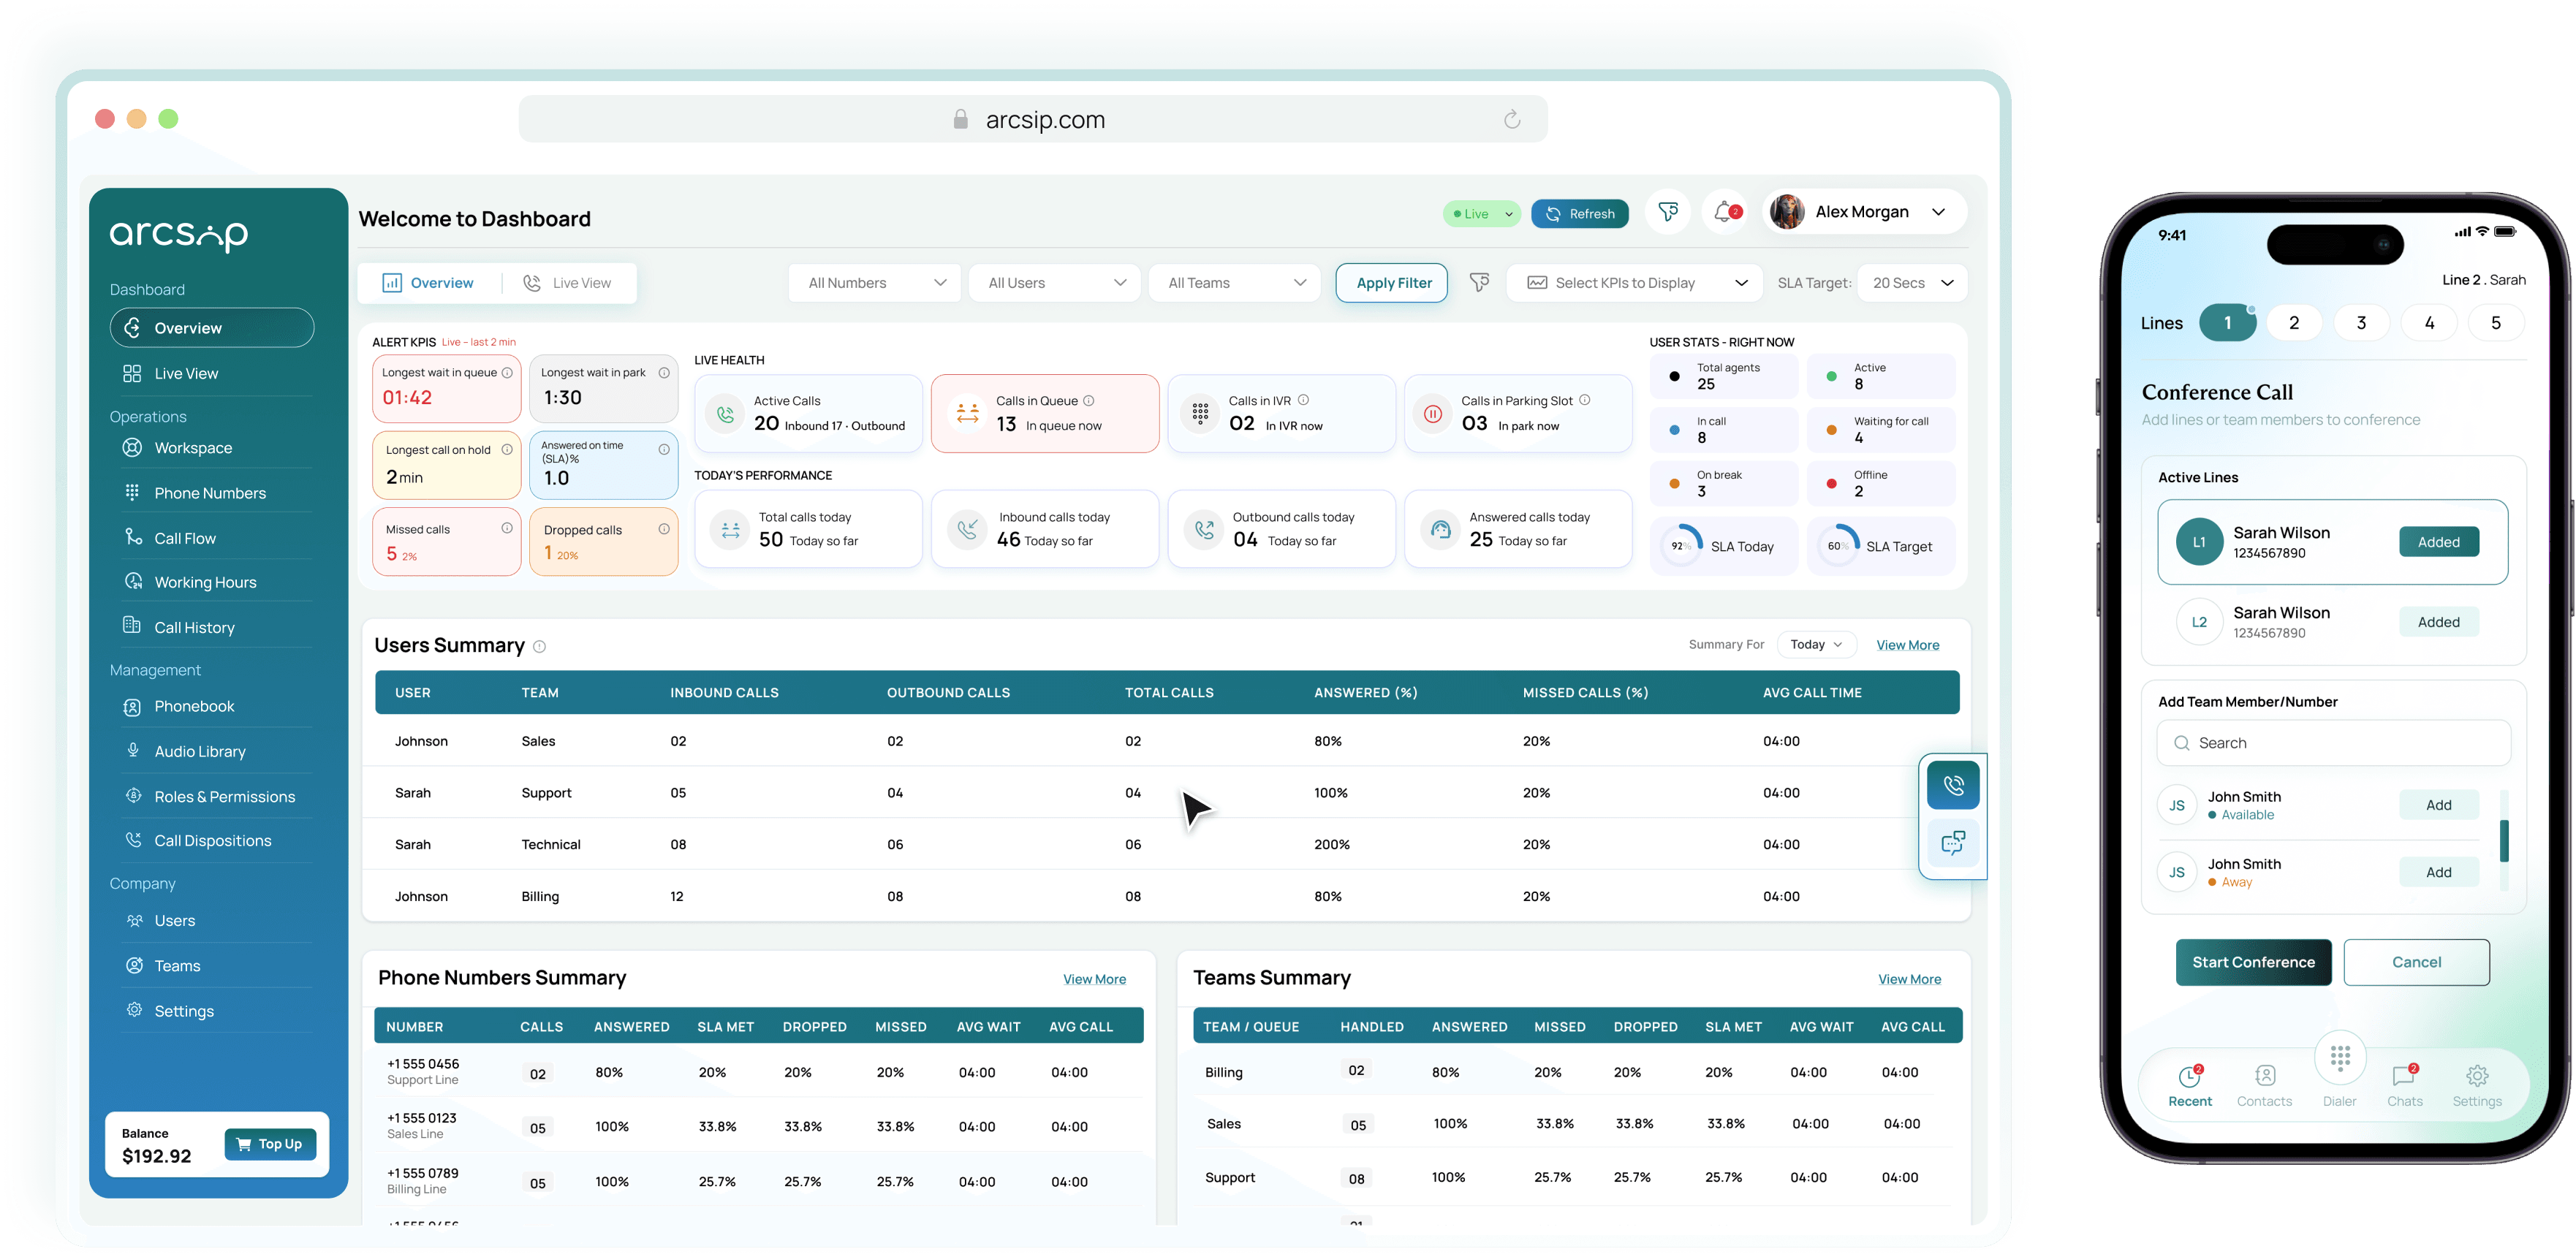The width and height of the screenshot is (2576, 1257).
Task: Open the floating phone call widget
Action: [x=1952, y=785]
